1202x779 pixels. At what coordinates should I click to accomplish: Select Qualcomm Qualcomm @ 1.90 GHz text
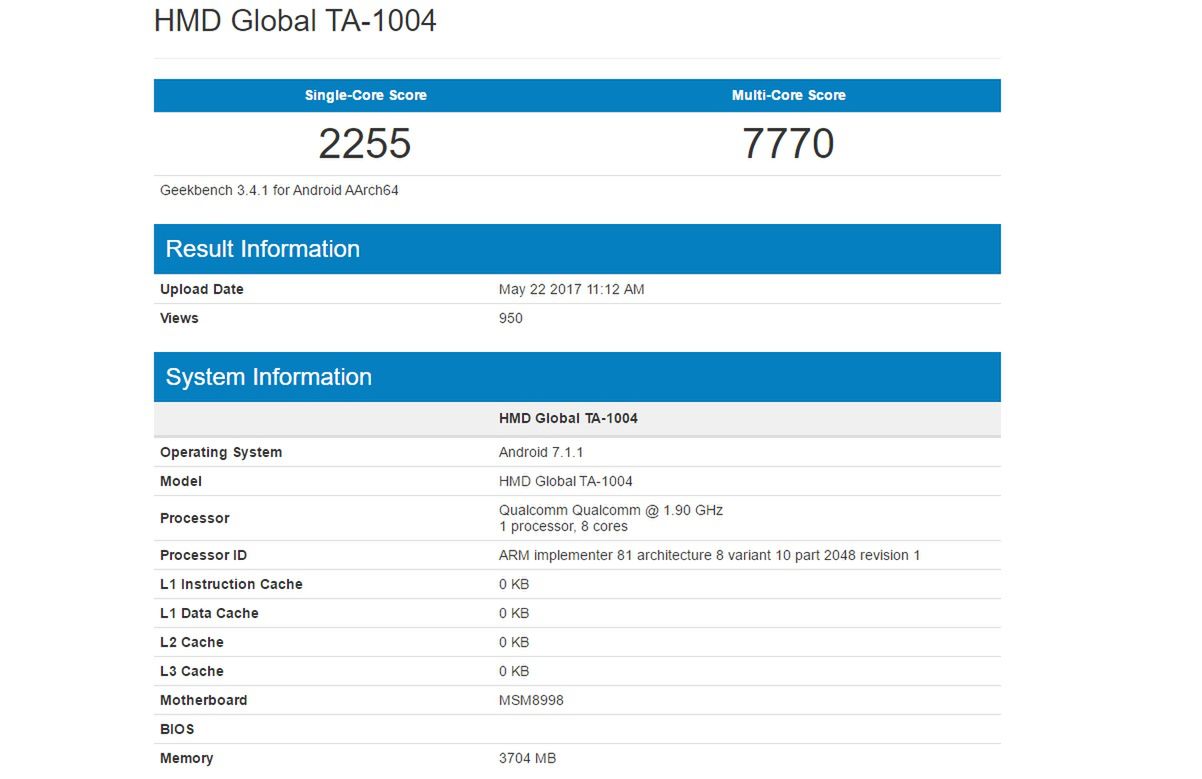tap(611, 510)
